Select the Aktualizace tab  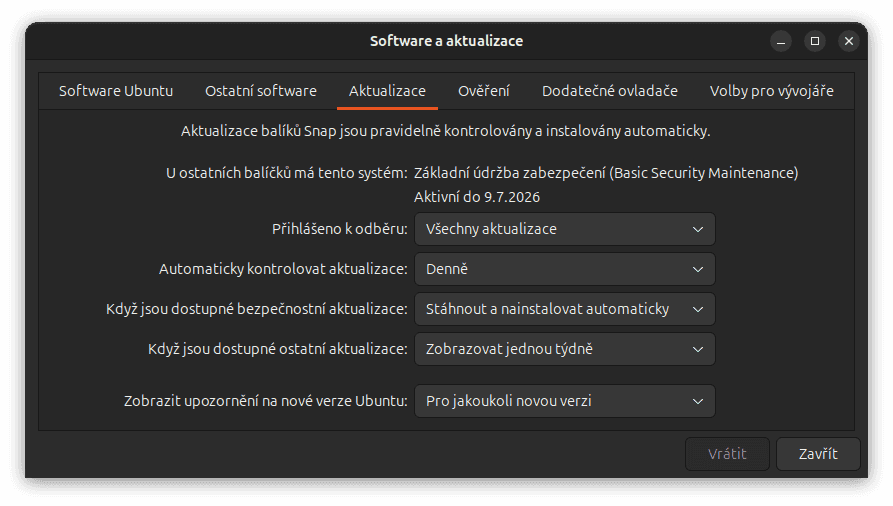pos(387,91)
